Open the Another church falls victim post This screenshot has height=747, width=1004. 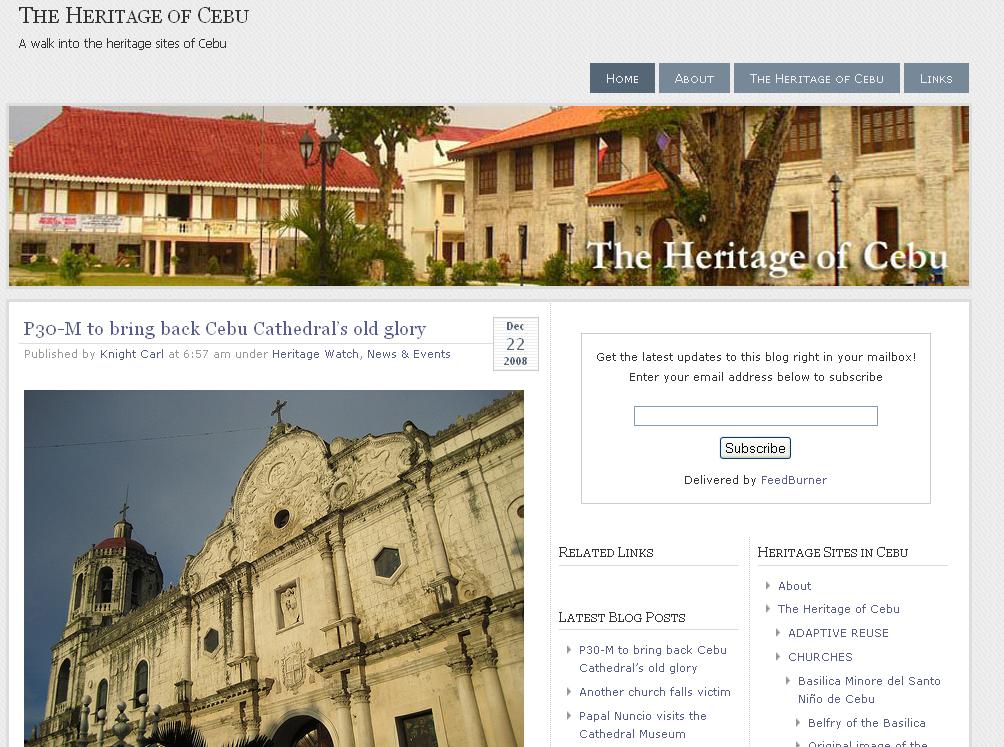(x=654, y=691)
